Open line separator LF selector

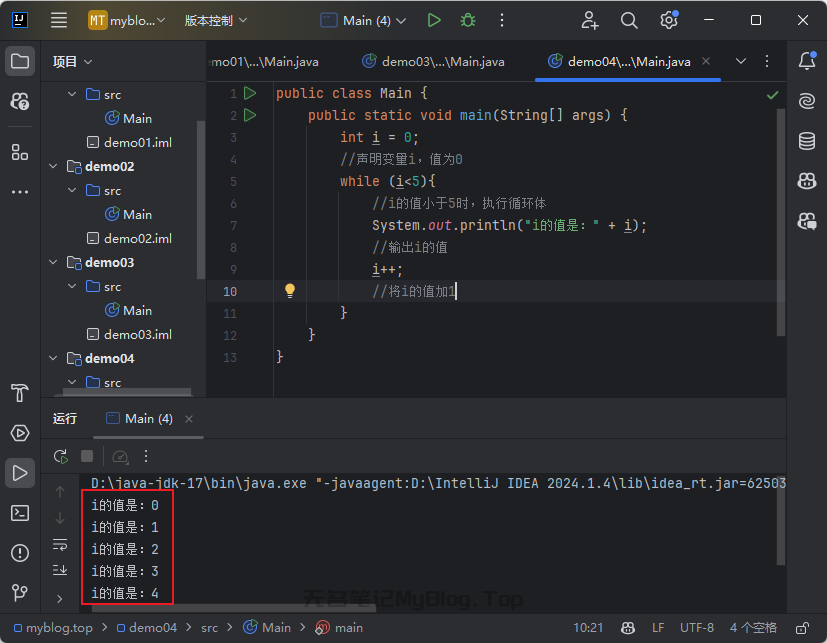(658, 628)
